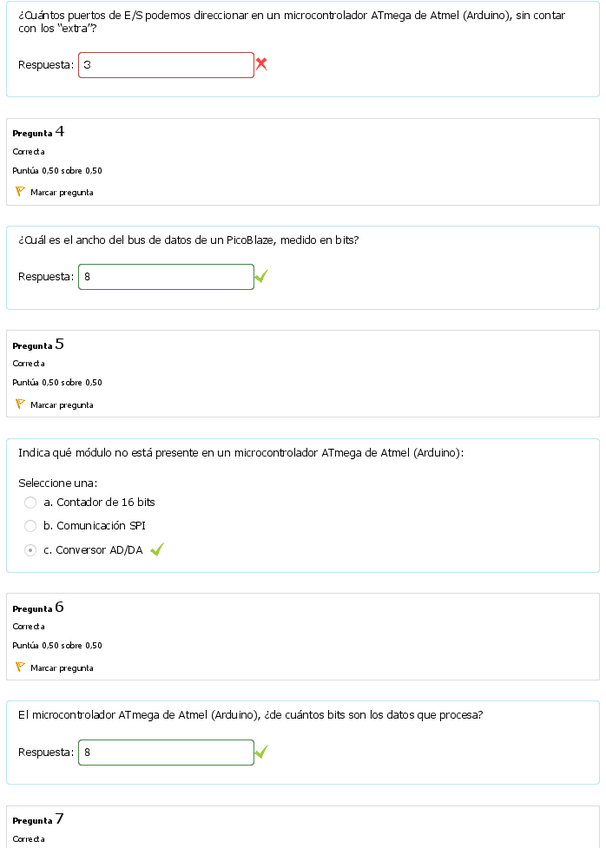Click green checkmark beside PicoBlaze answer
This screenshot has height=848, width=606.
[262, 277]
